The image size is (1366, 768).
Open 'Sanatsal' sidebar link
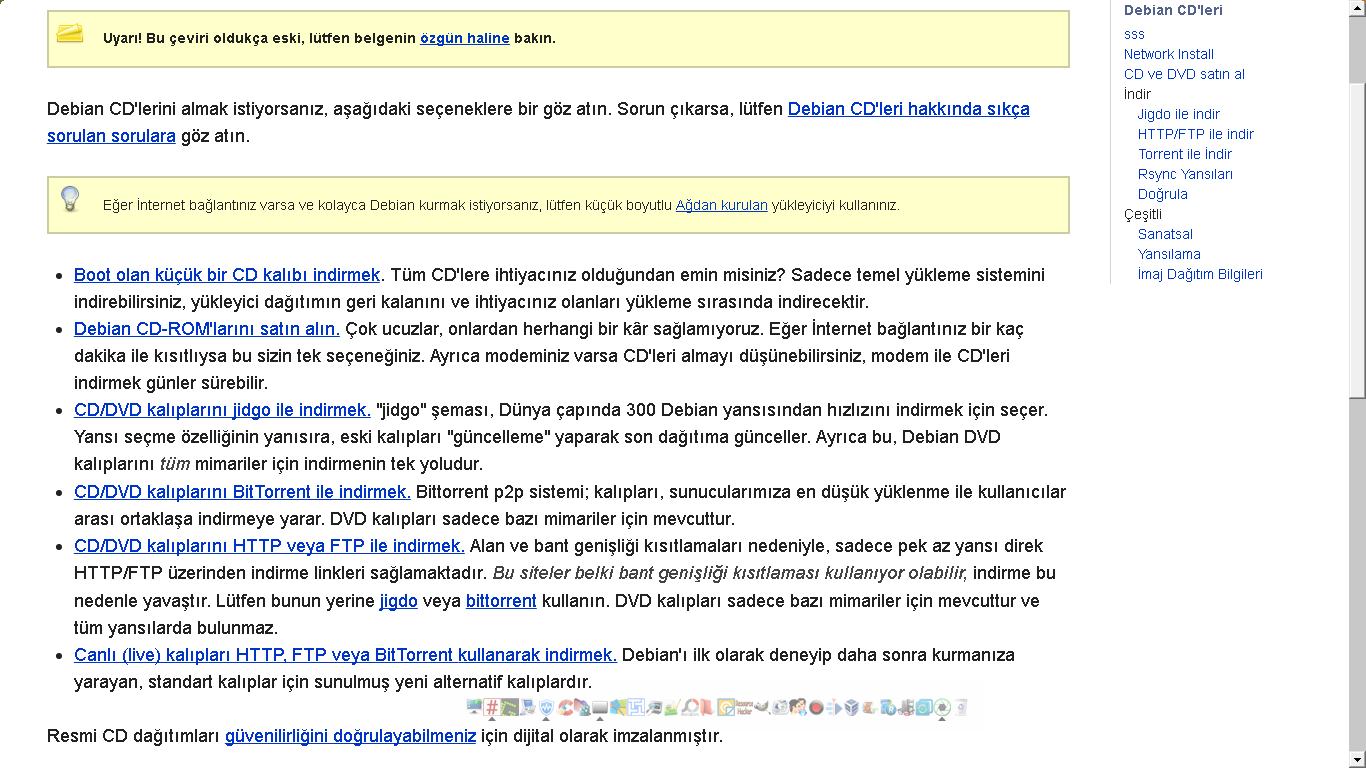[1165, 234]
